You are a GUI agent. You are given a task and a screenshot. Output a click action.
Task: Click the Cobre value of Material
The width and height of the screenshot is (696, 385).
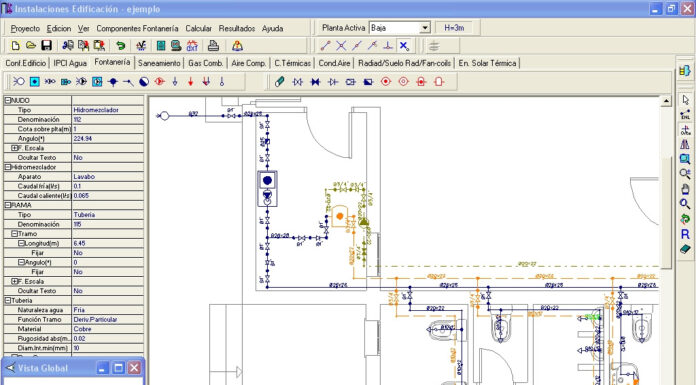(x=108, y=329)
